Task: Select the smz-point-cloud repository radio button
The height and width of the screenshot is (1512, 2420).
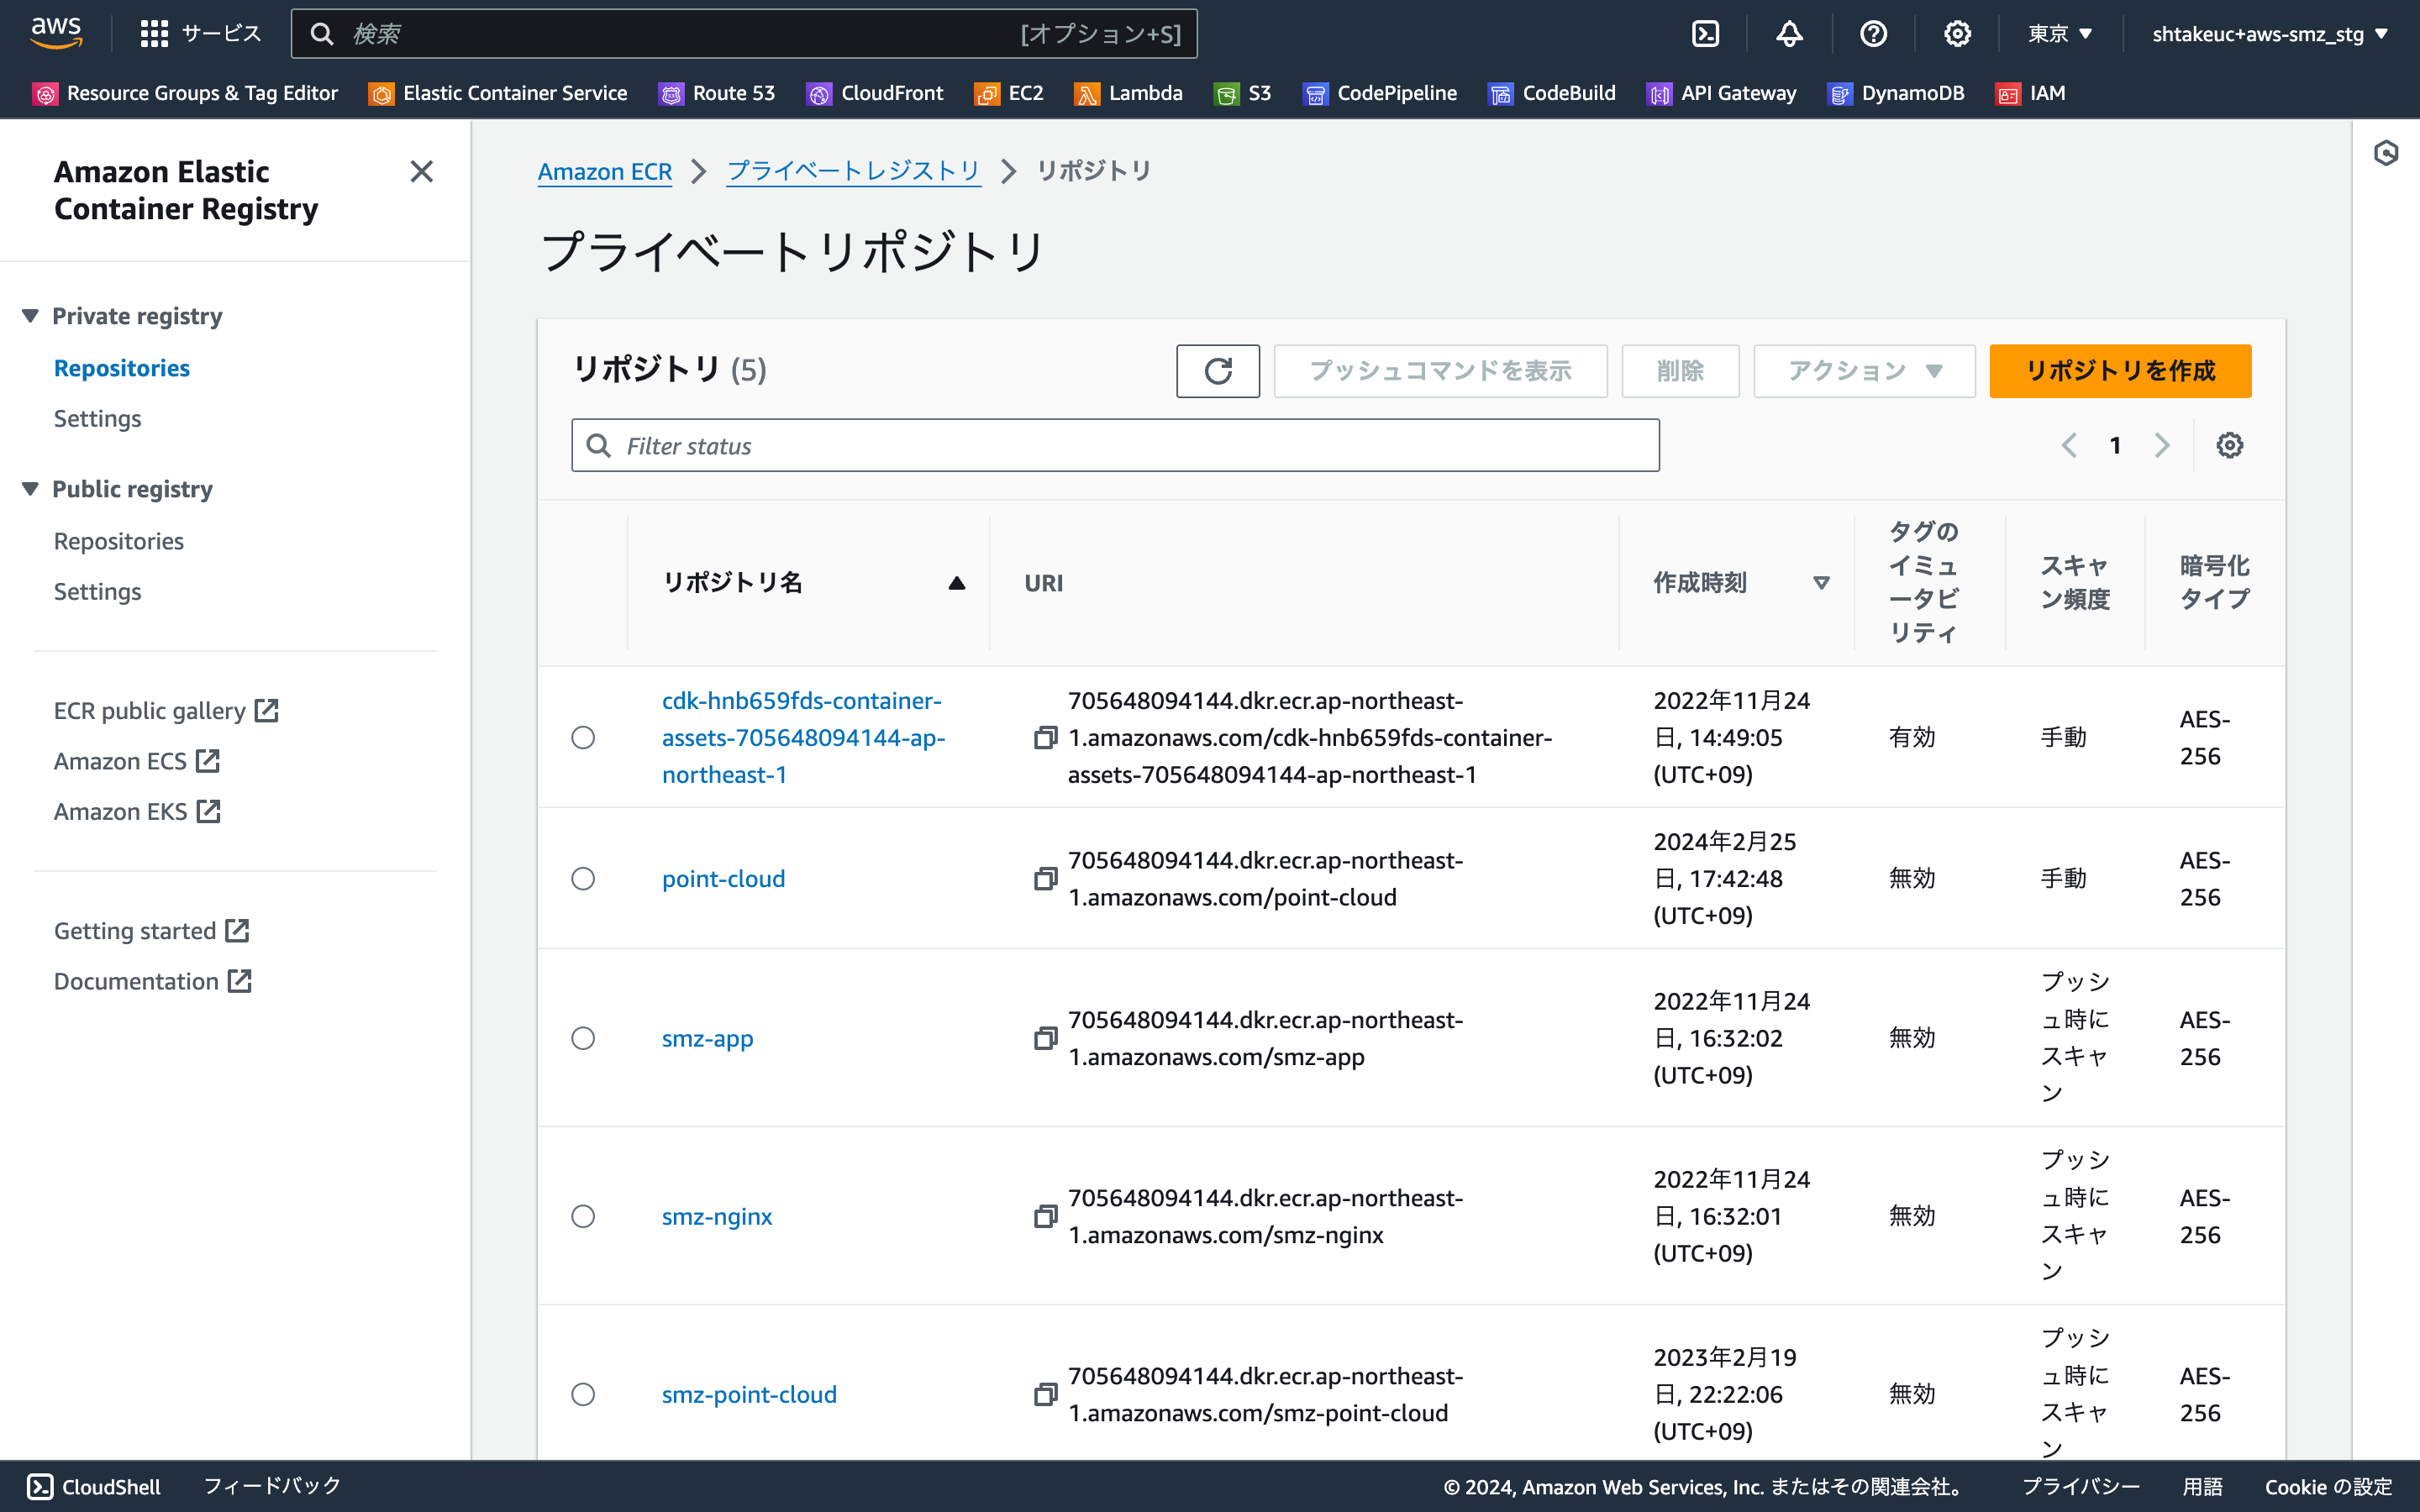Action: click(583, 1394)
